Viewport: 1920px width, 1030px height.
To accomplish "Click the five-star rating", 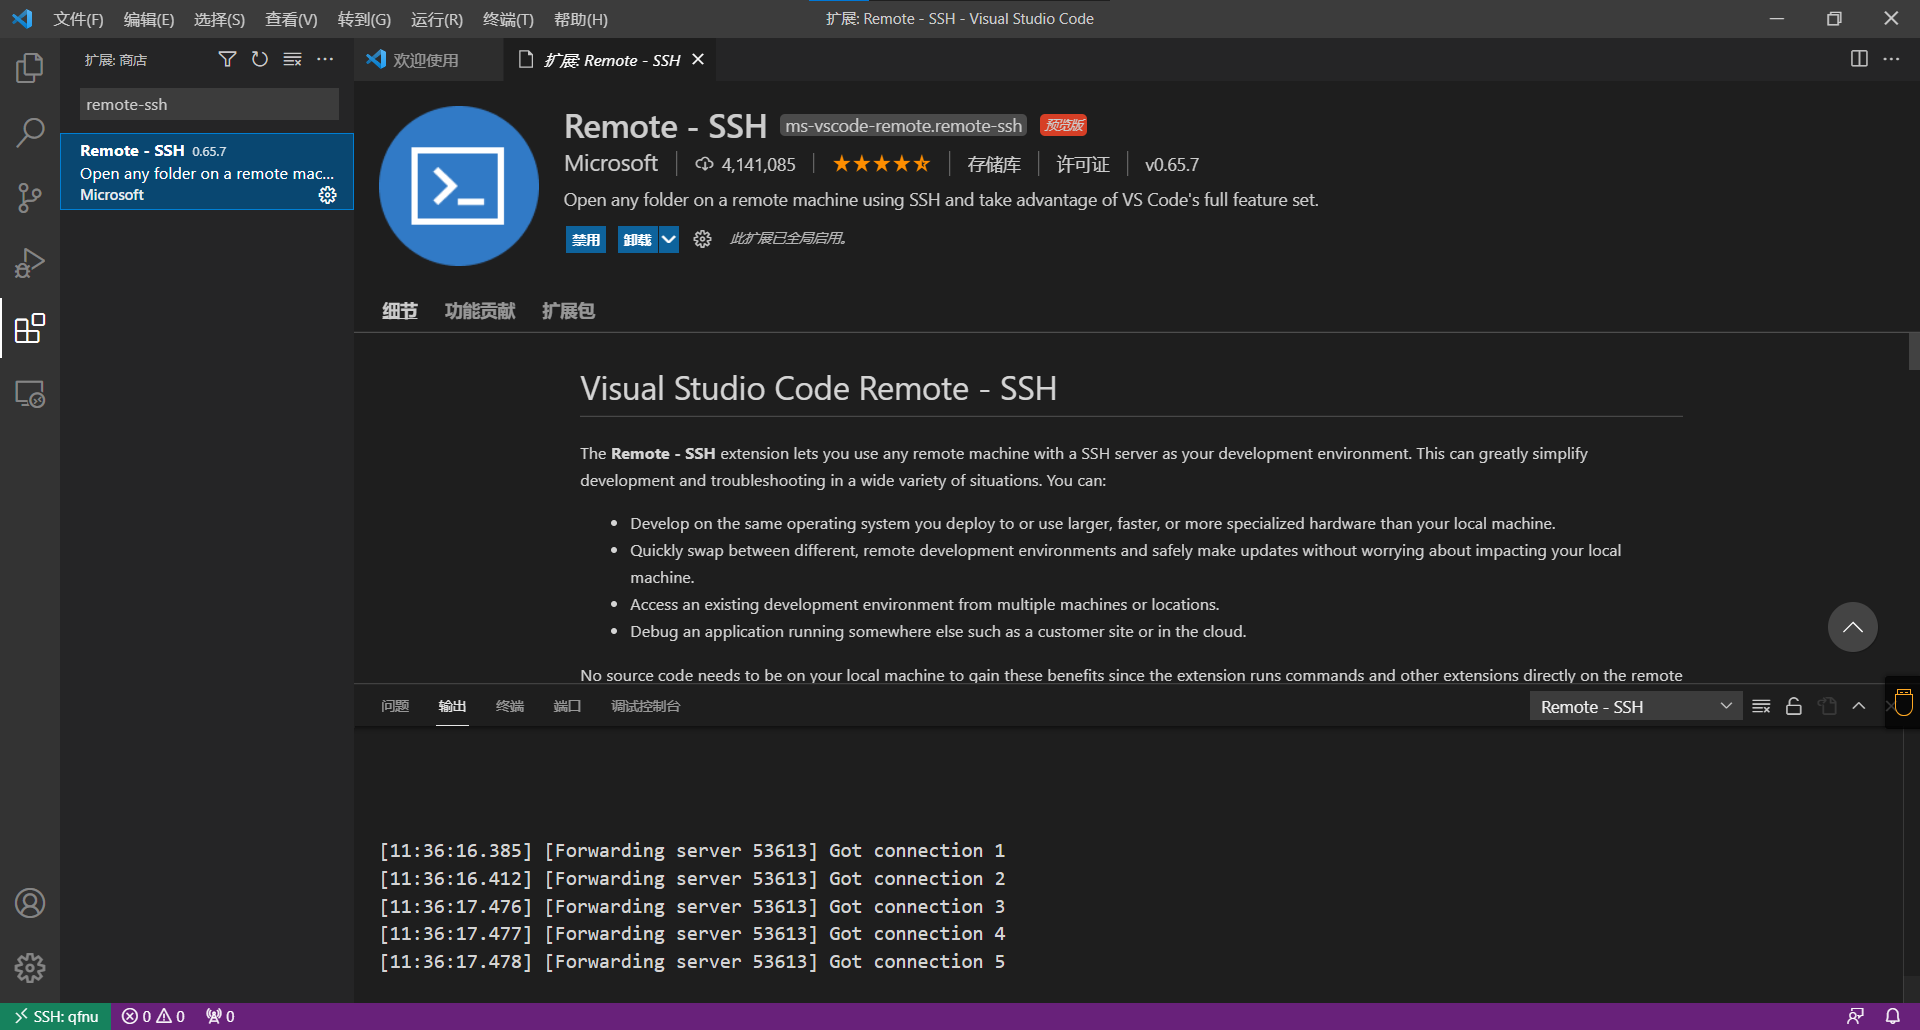I will (881, 163).
